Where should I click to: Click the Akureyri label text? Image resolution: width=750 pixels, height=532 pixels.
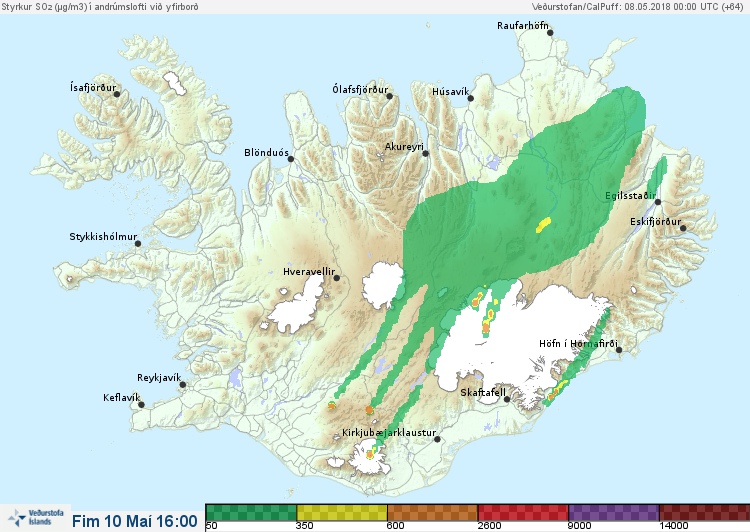coord(405,147)
